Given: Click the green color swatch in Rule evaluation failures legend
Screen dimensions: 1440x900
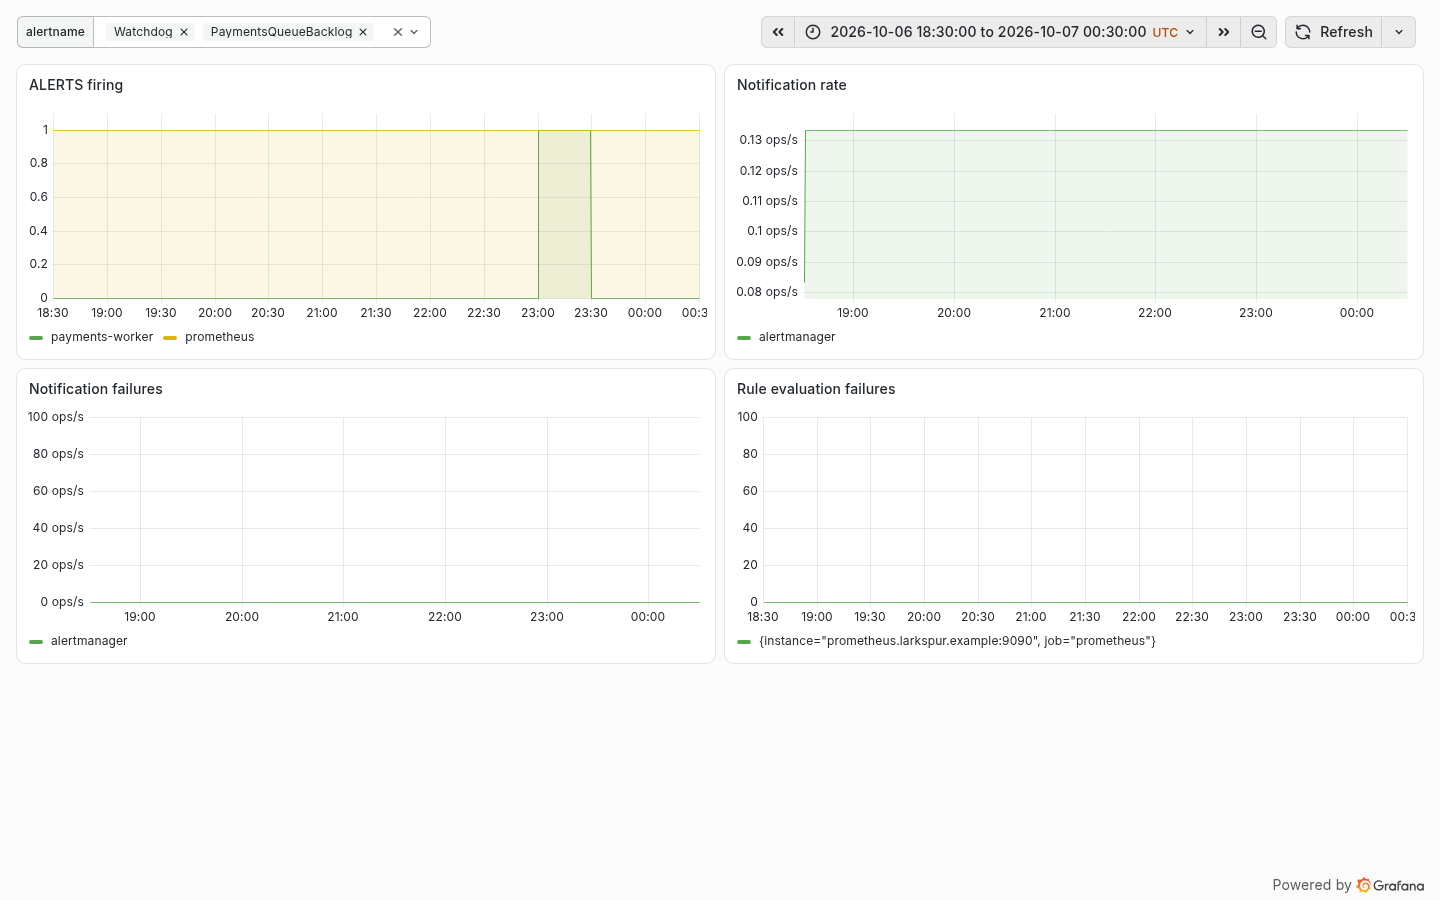Looking at the screenshot, I should coord(744,642).
